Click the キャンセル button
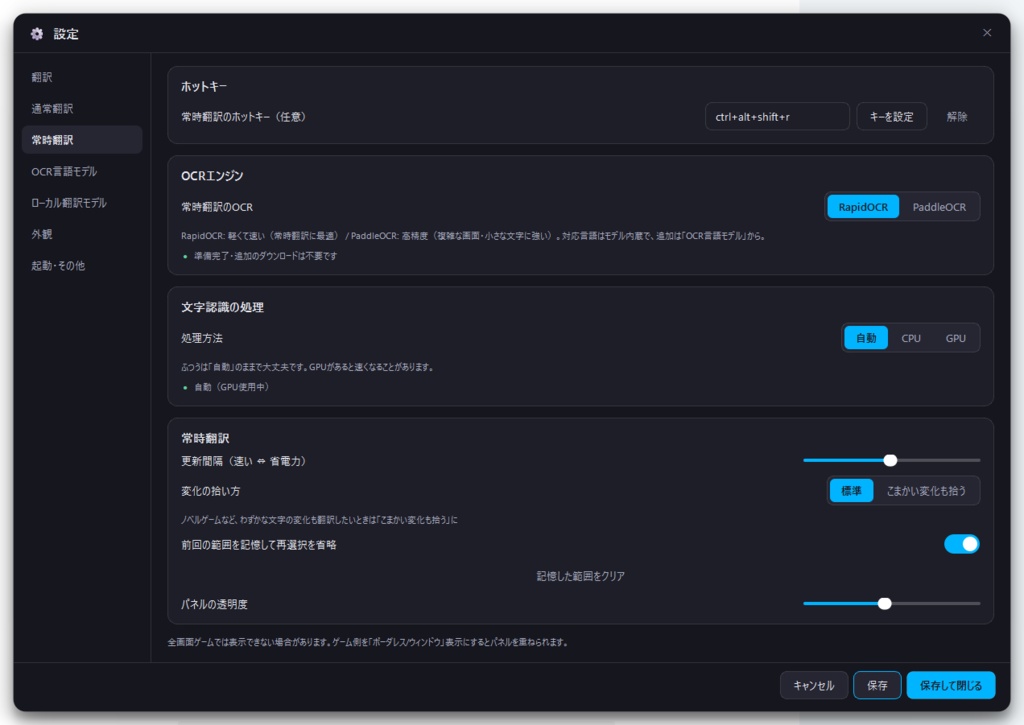Image resolution: width=1024 pixels, height=725 pixels. click(814, 685)
